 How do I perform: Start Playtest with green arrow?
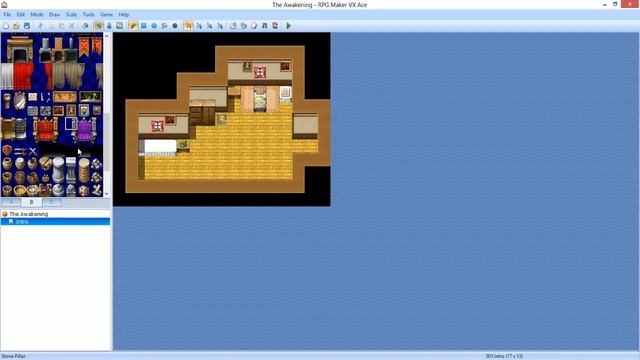pos(289,26)
